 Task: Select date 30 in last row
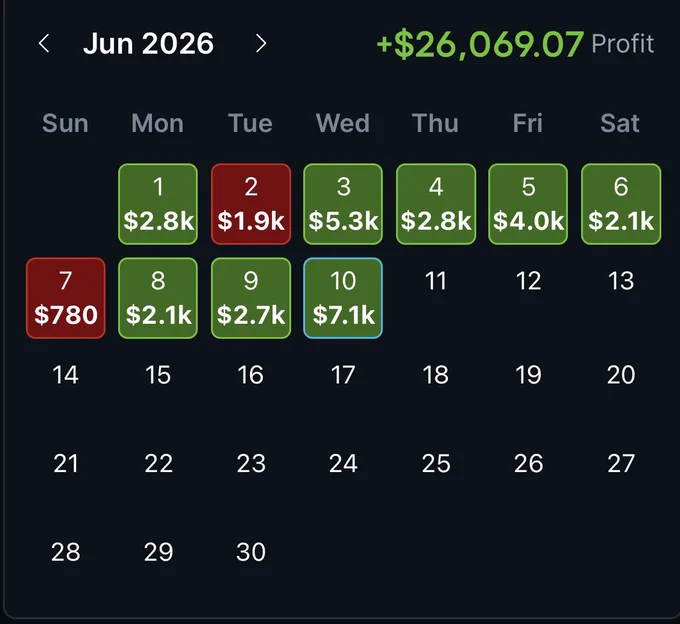coord(251,552)
